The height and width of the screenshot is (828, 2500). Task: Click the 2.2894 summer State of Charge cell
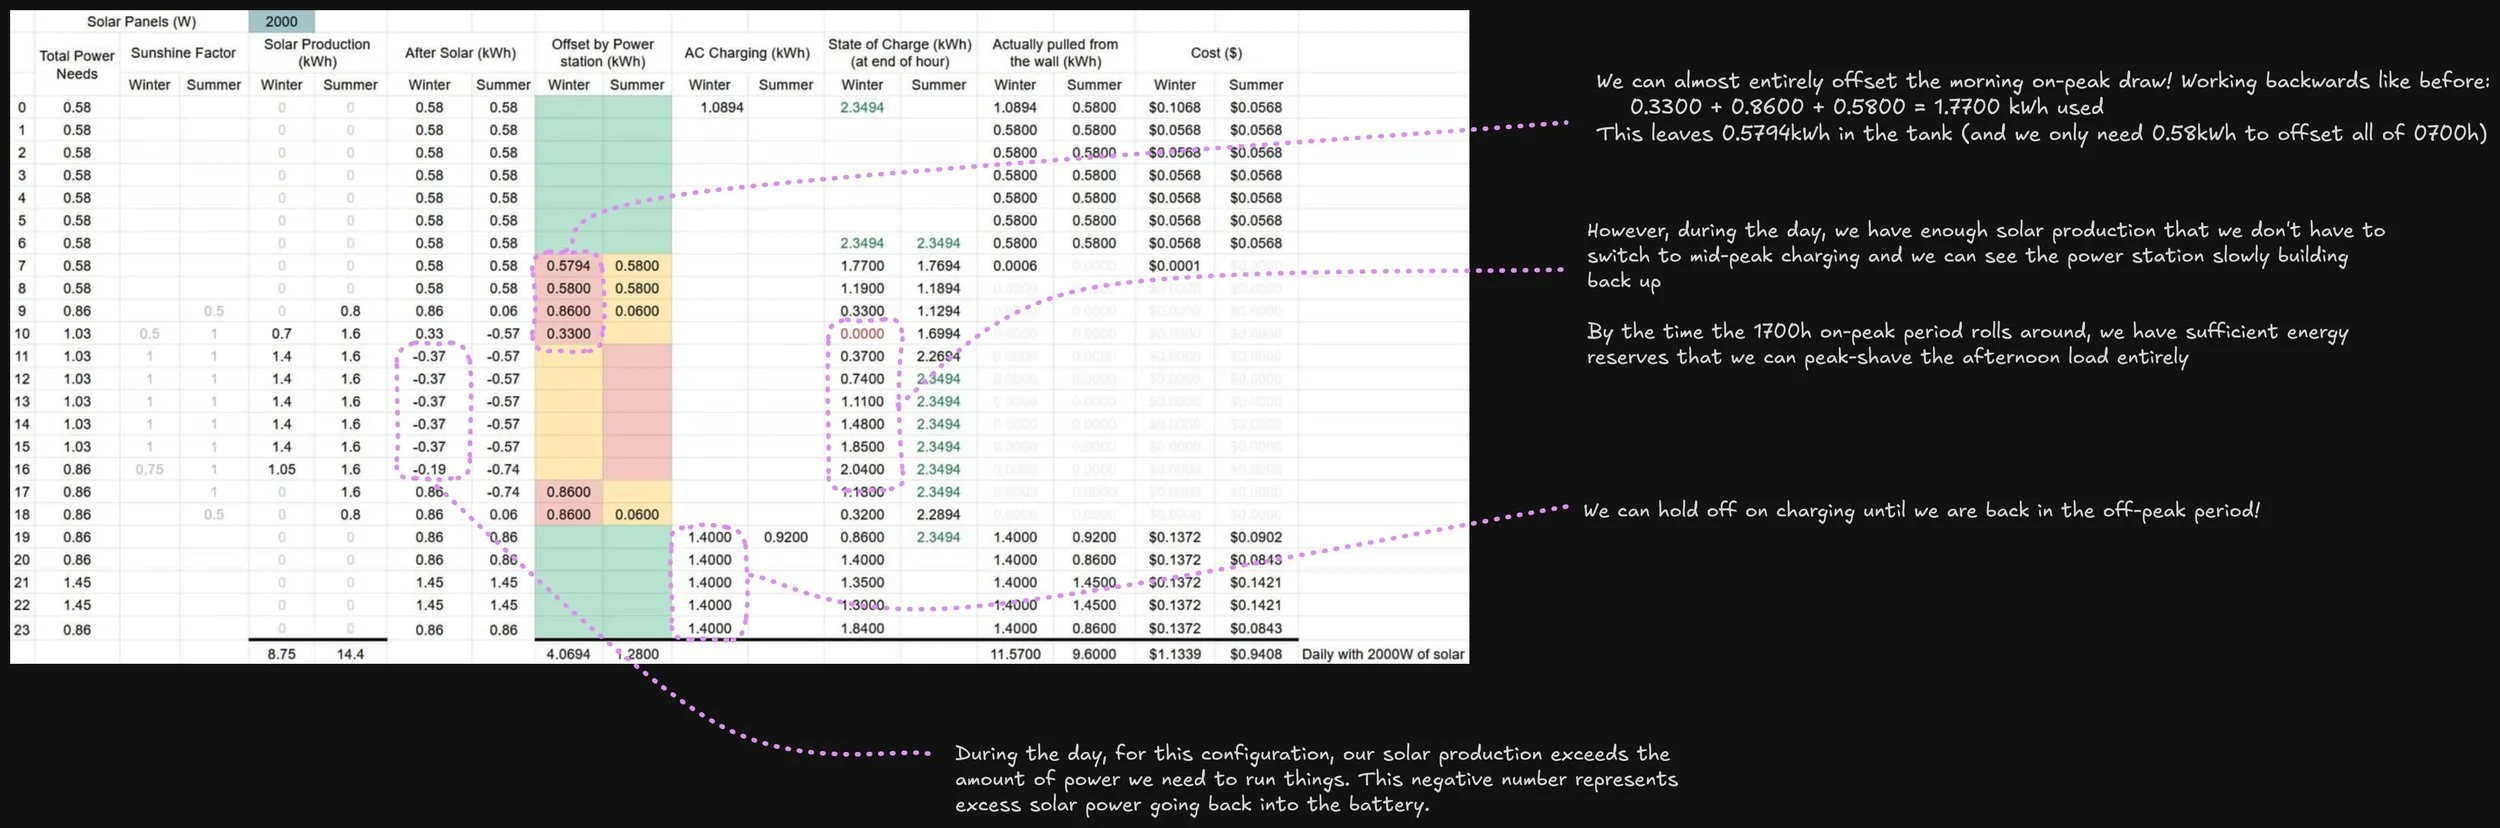pos(938,514)
